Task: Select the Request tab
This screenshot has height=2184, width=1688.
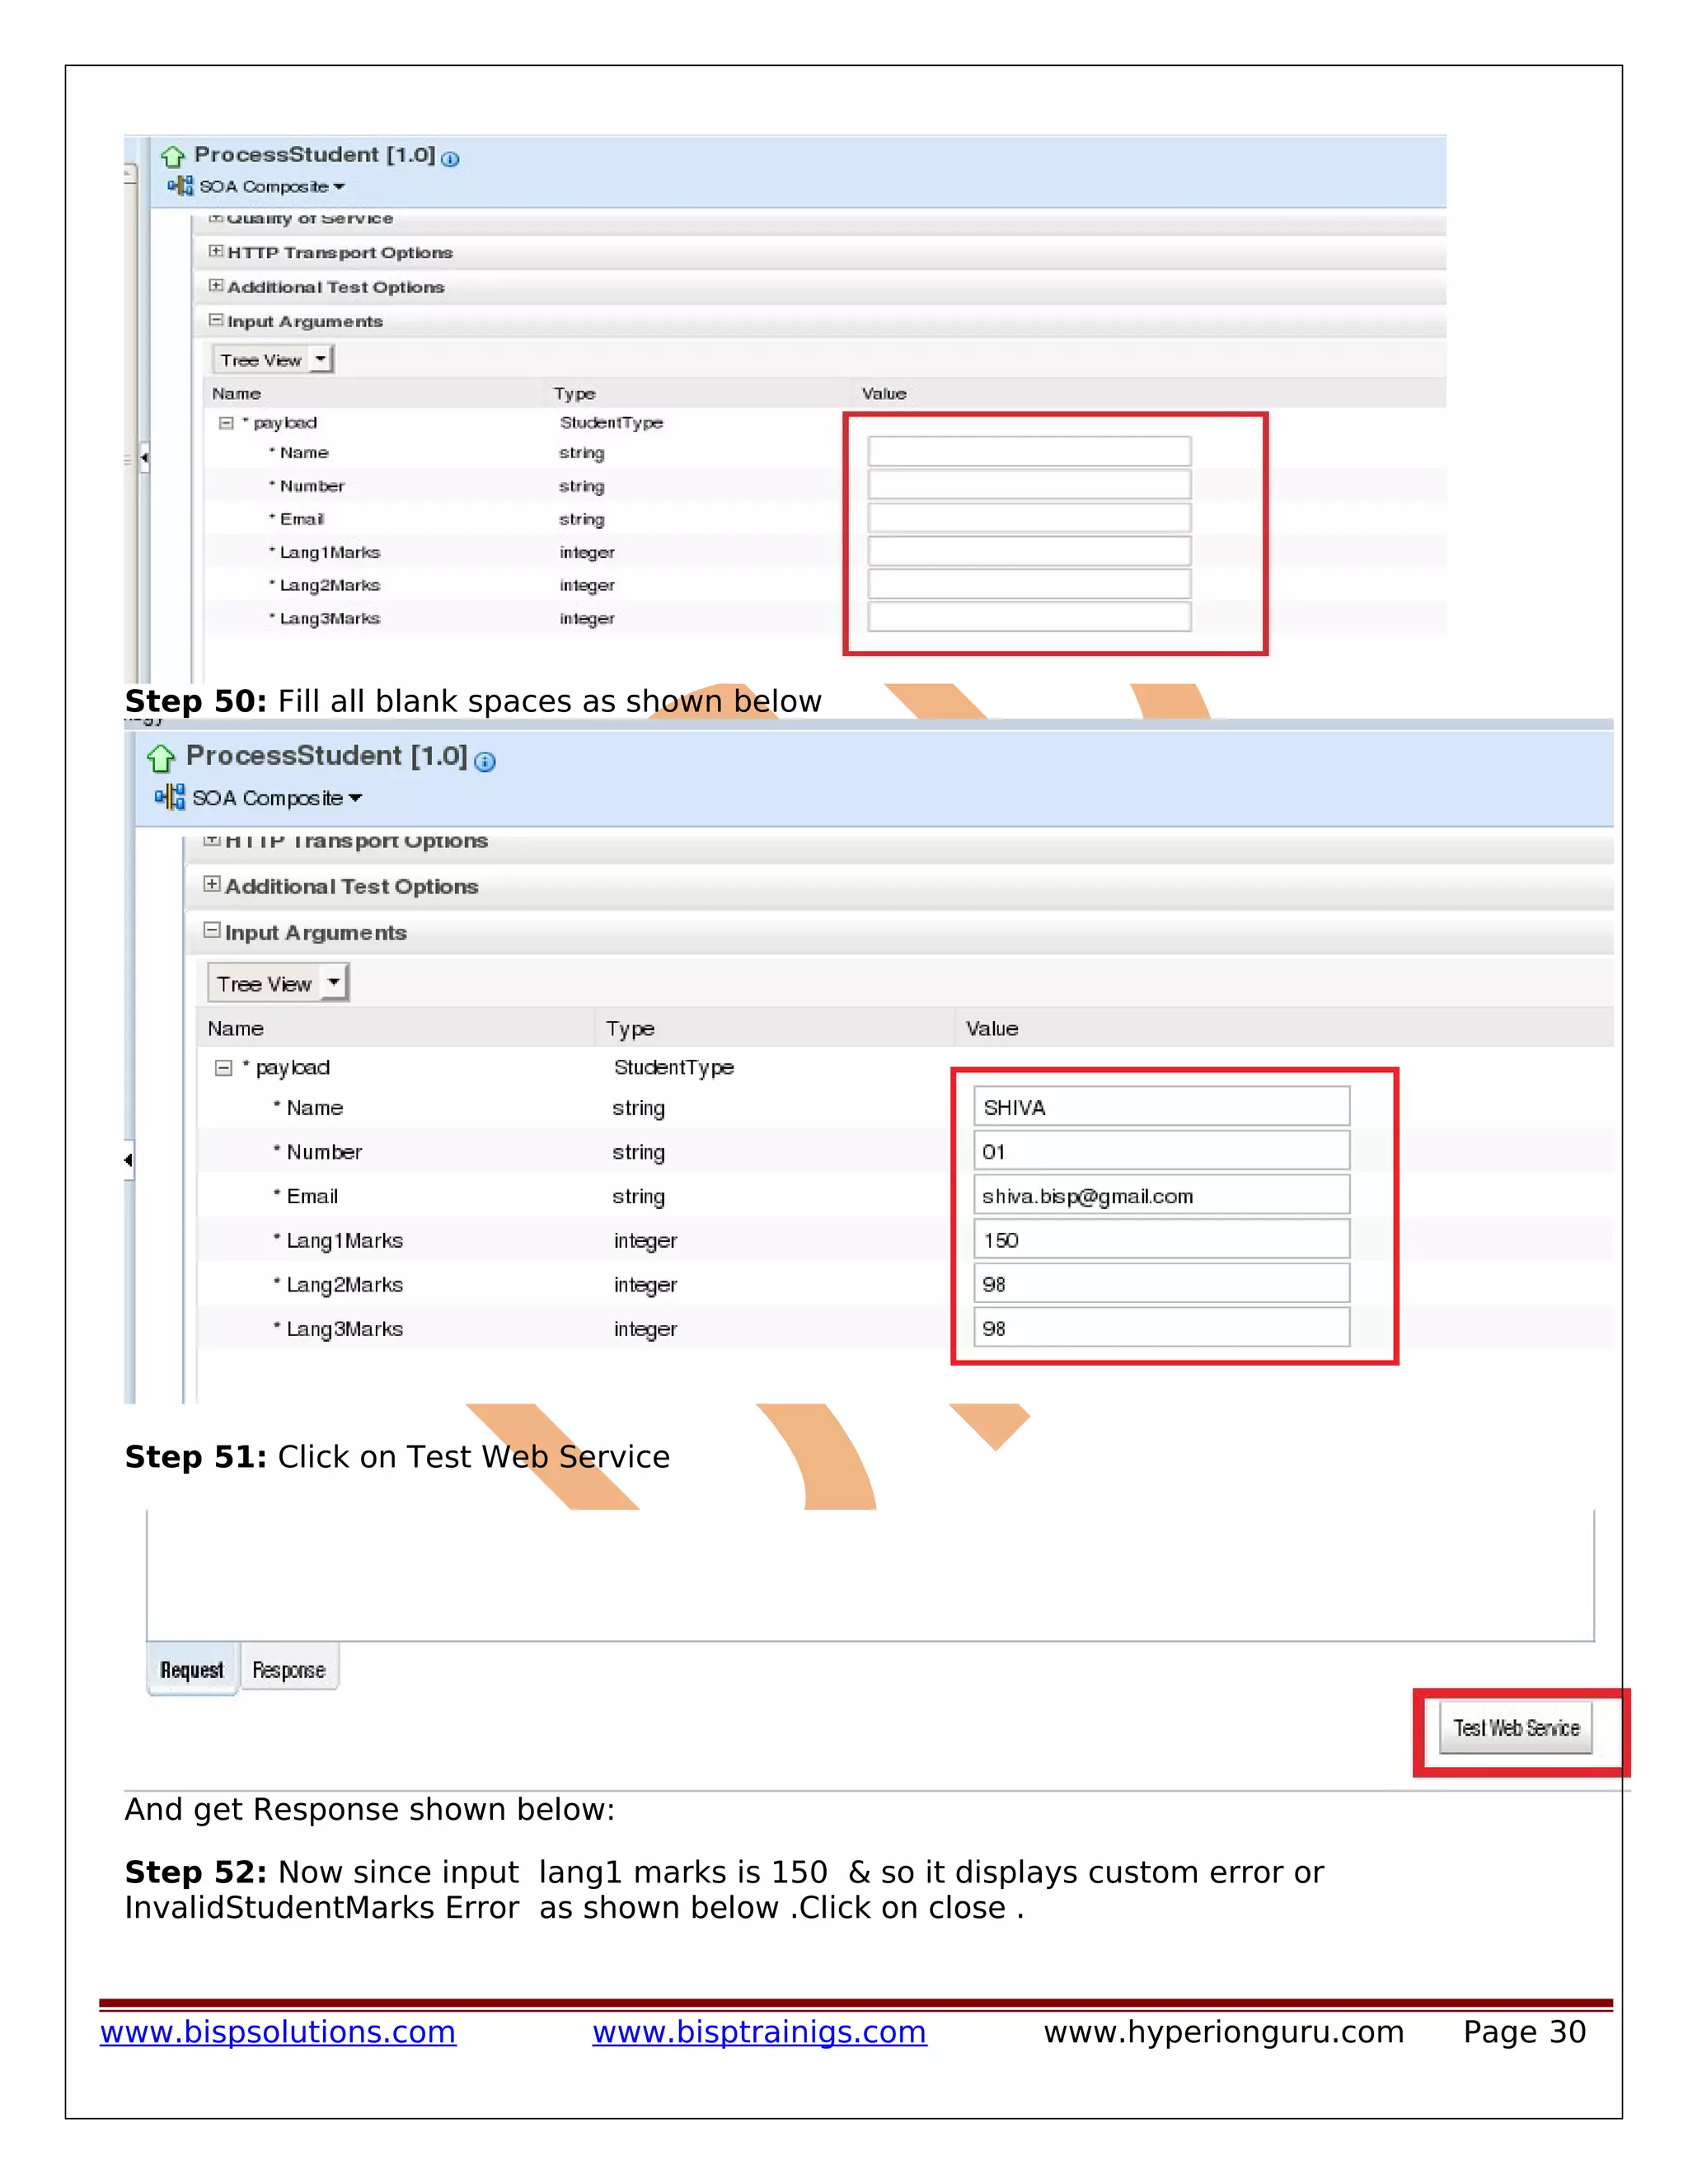Action: coord(192,1670)
